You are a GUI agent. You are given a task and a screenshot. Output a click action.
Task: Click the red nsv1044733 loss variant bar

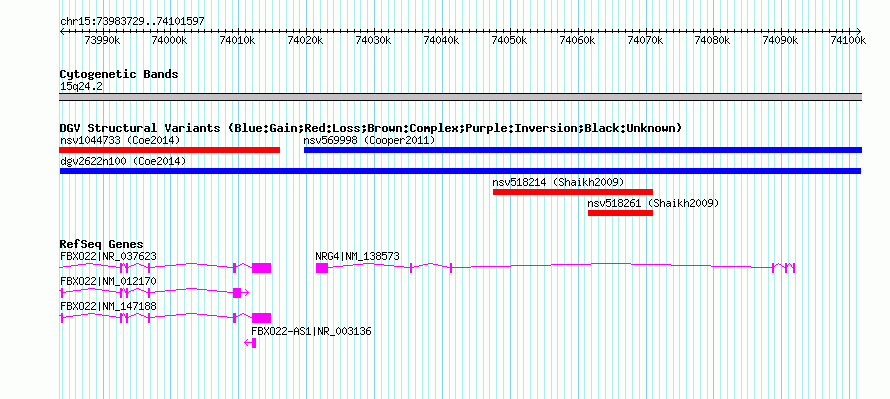click(x=170, y=150)
